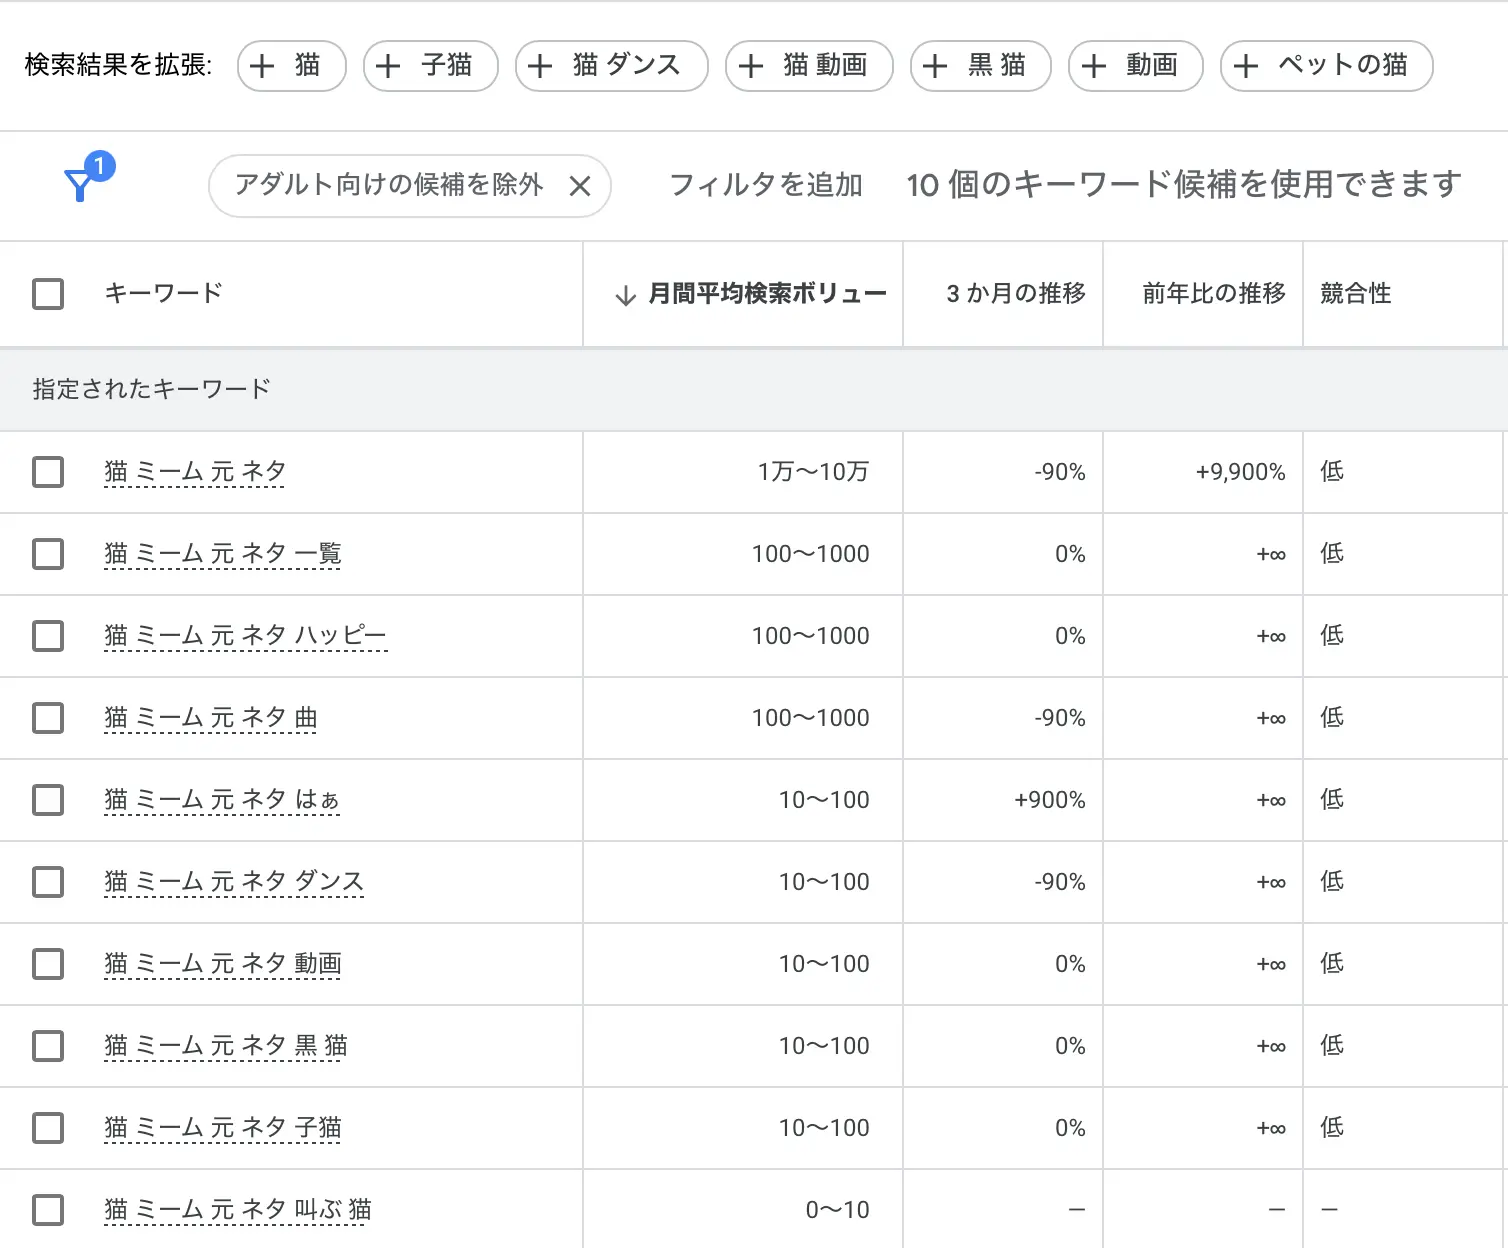
Task: Sort by 前年比の推移 column header
Action: pyautogui.click(x=1213, y=294)
